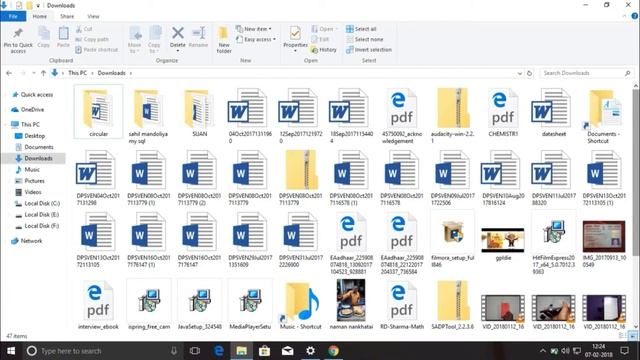Open address bar history dropdown
This screenshot has height=360, width=640.
point(520,73)
